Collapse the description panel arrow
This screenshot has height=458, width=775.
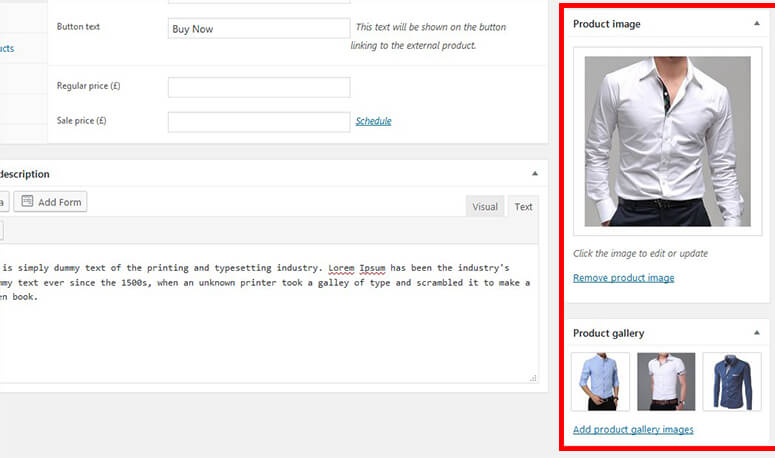[x=535, y=173]
